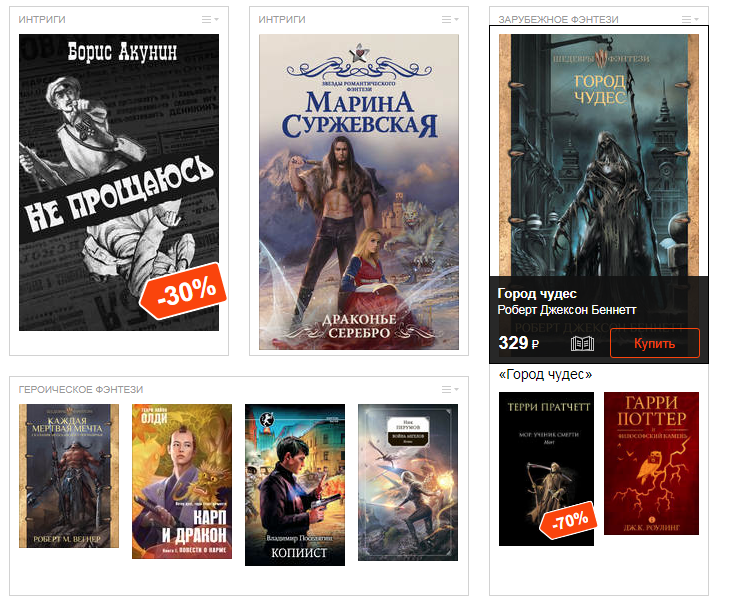This screenshot has height=611, width=750.
Task: Open menu icon of second Интриги block
Action: pyautogui.click(x=450, y=20)
